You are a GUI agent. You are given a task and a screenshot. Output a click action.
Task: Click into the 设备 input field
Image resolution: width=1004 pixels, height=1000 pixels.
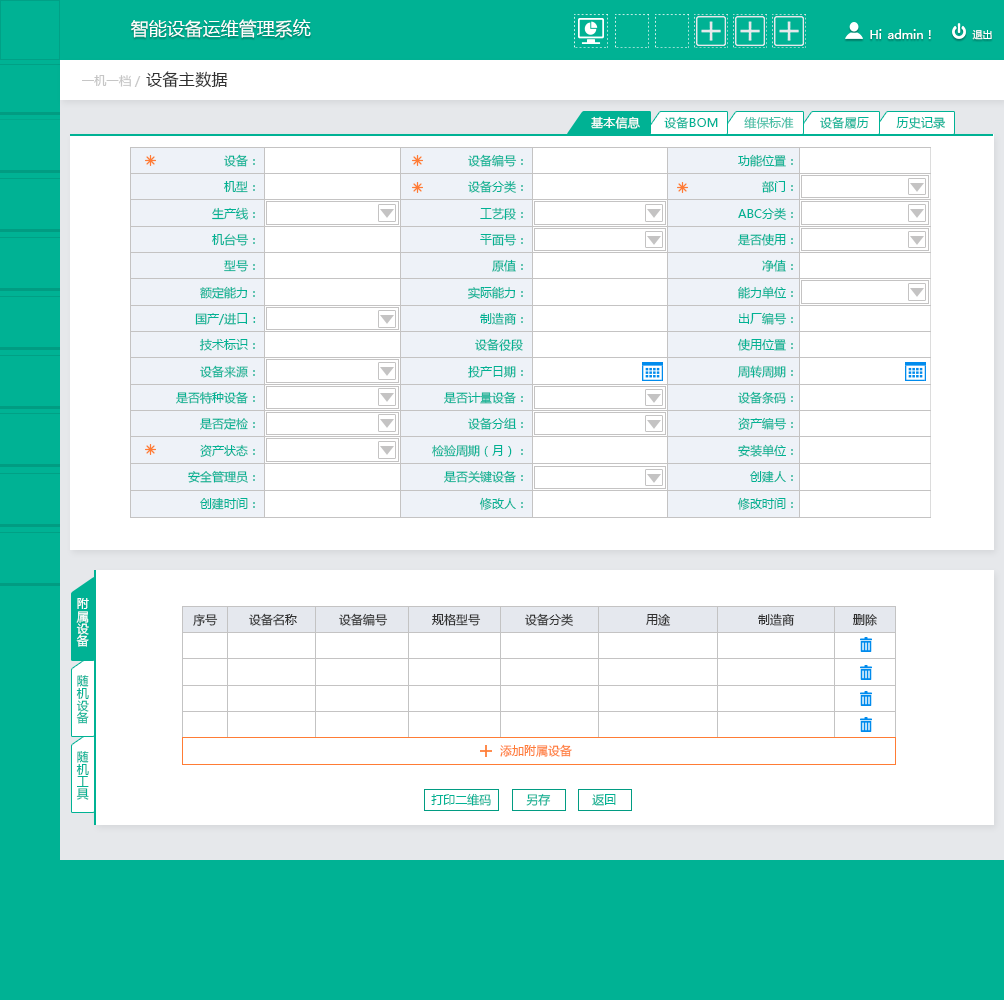(332, 161)
